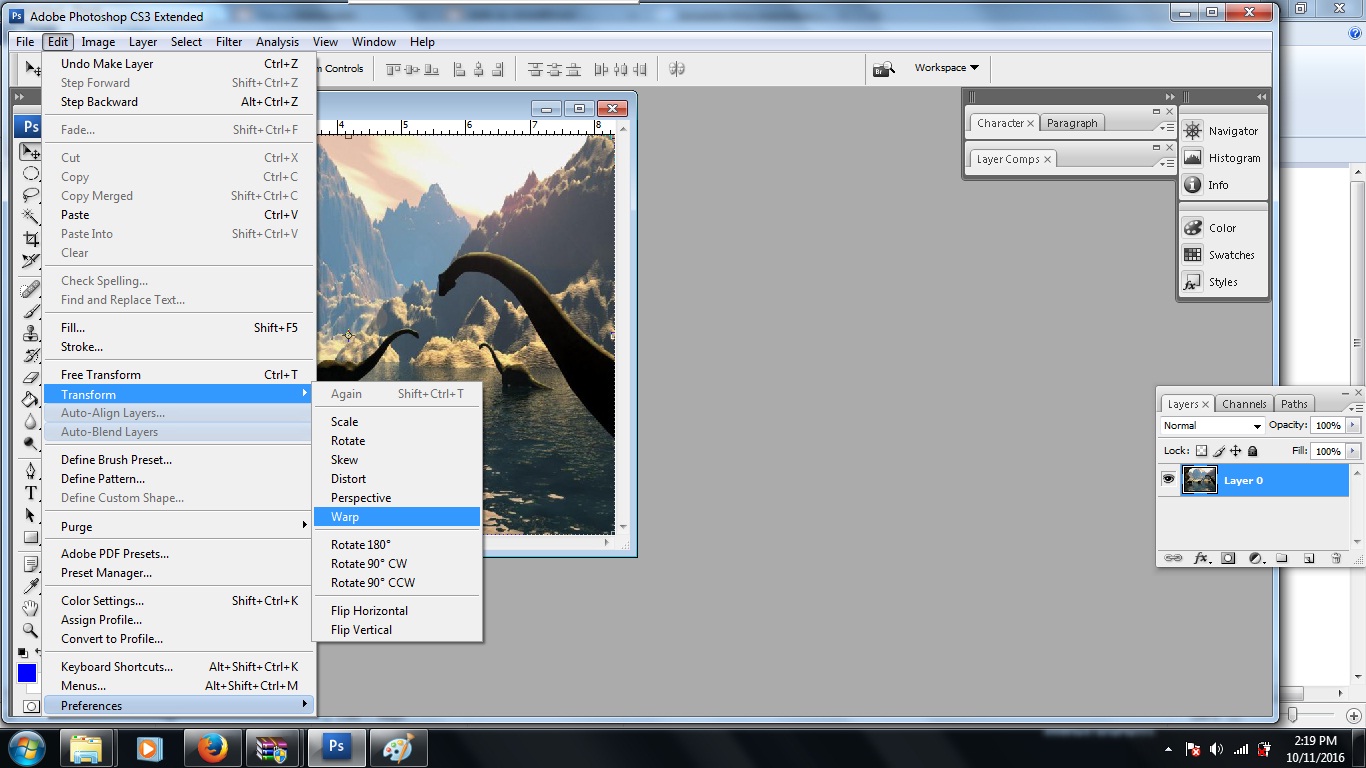Open the Layers panel flyout menu

click(x=1358, y=407)
